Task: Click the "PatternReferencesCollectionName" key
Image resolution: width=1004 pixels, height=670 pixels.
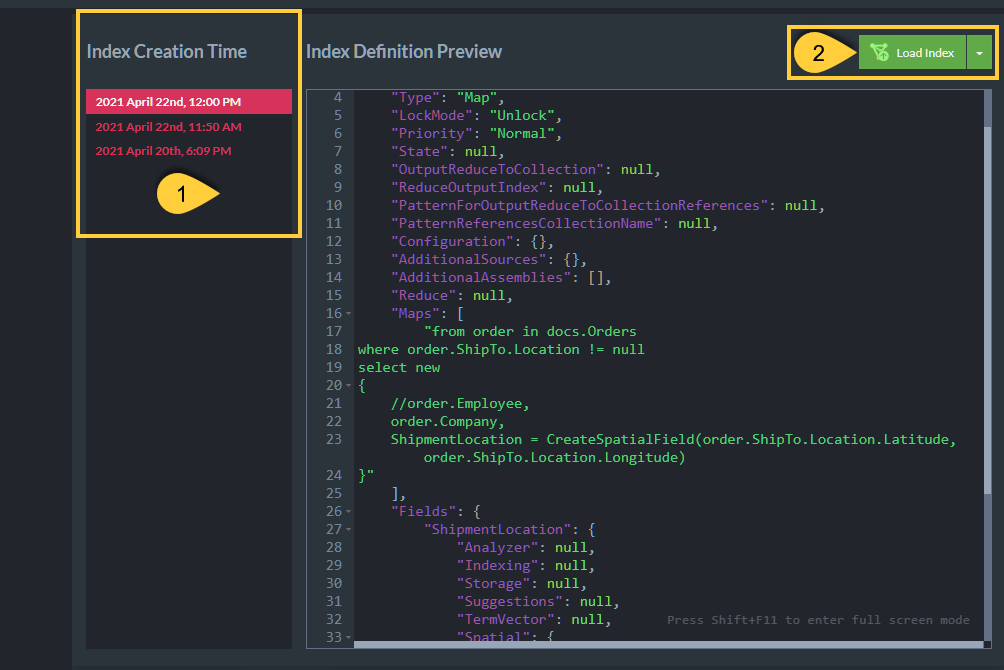Action: [526, 223]
